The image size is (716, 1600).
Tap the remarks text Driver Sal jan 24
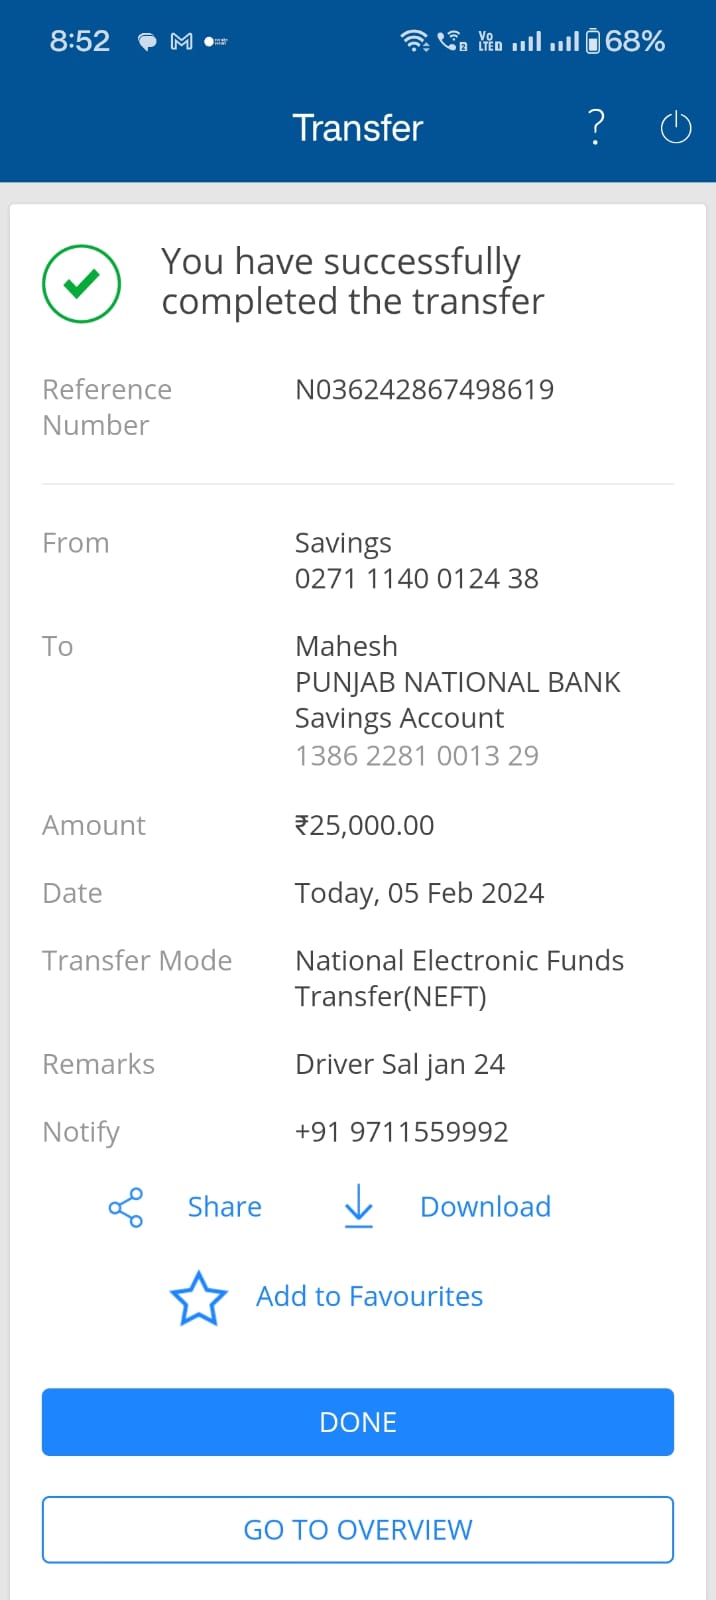[x=399, y=1064]
